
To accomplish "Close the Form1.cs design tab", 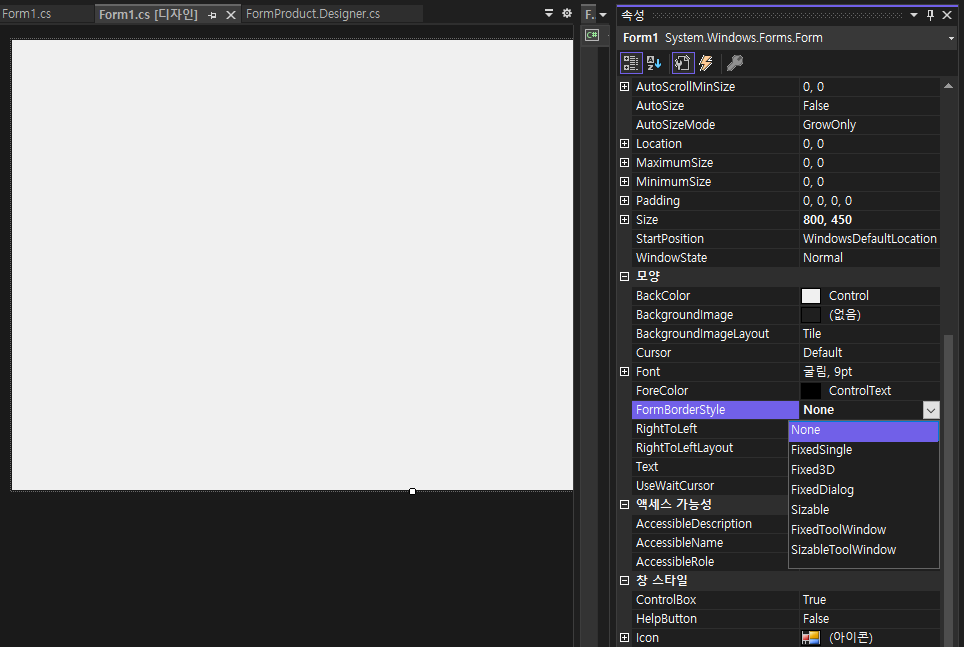I will [231, 15].
